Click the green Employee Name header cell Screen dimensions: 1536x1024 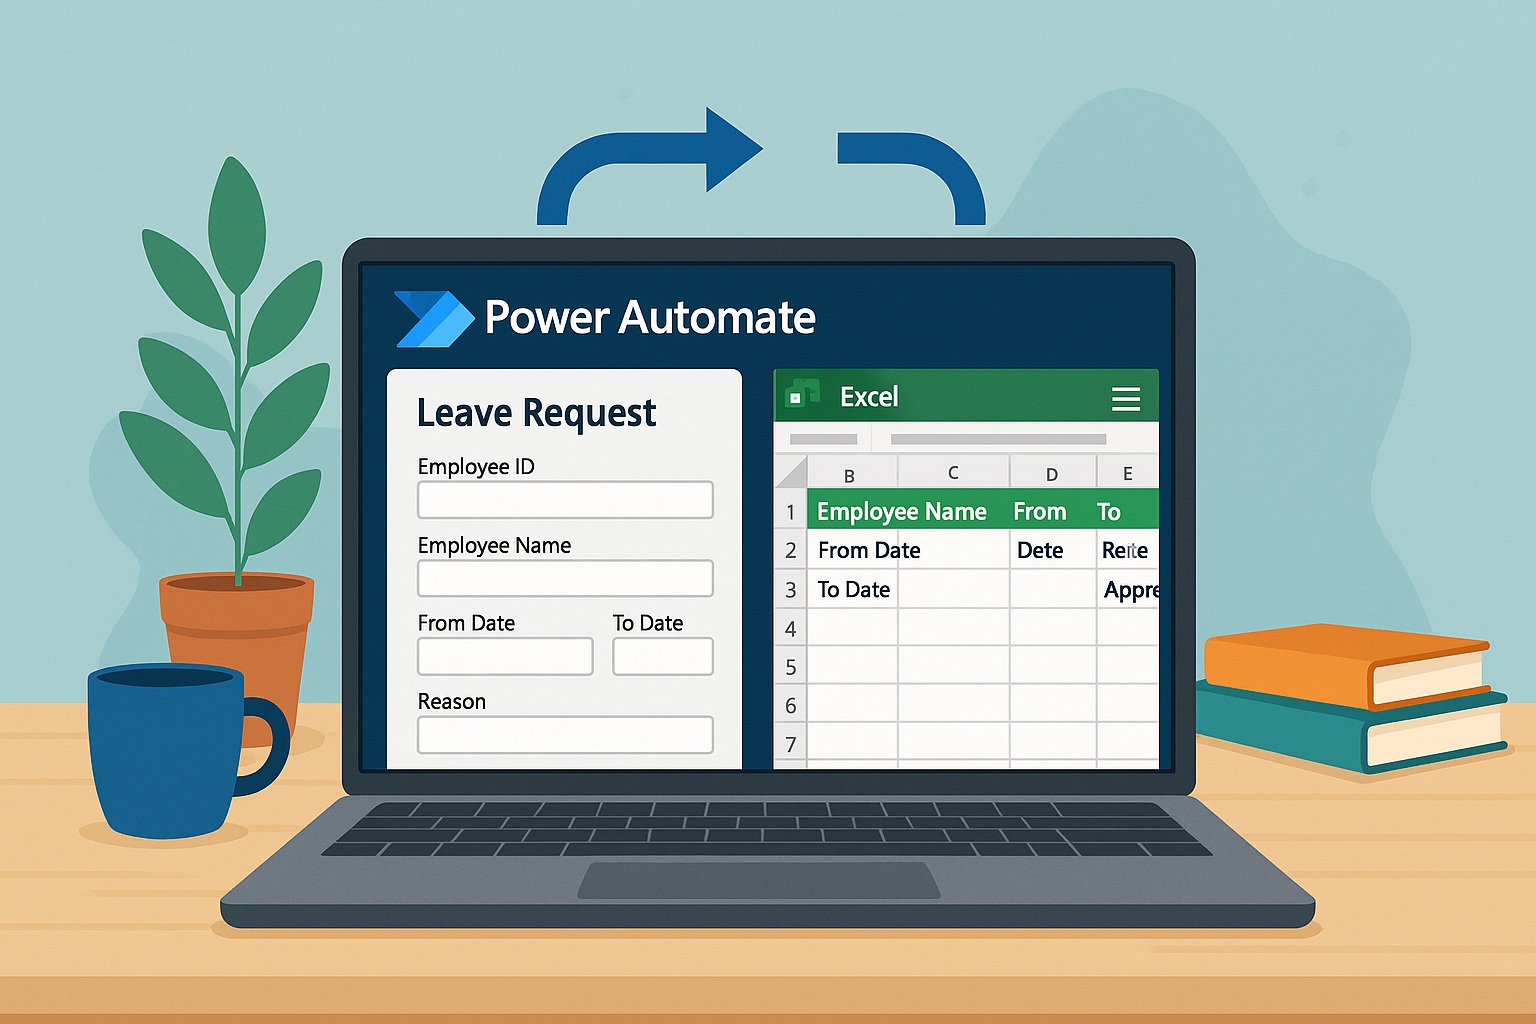pyautogui.click(x=902, y=511)
